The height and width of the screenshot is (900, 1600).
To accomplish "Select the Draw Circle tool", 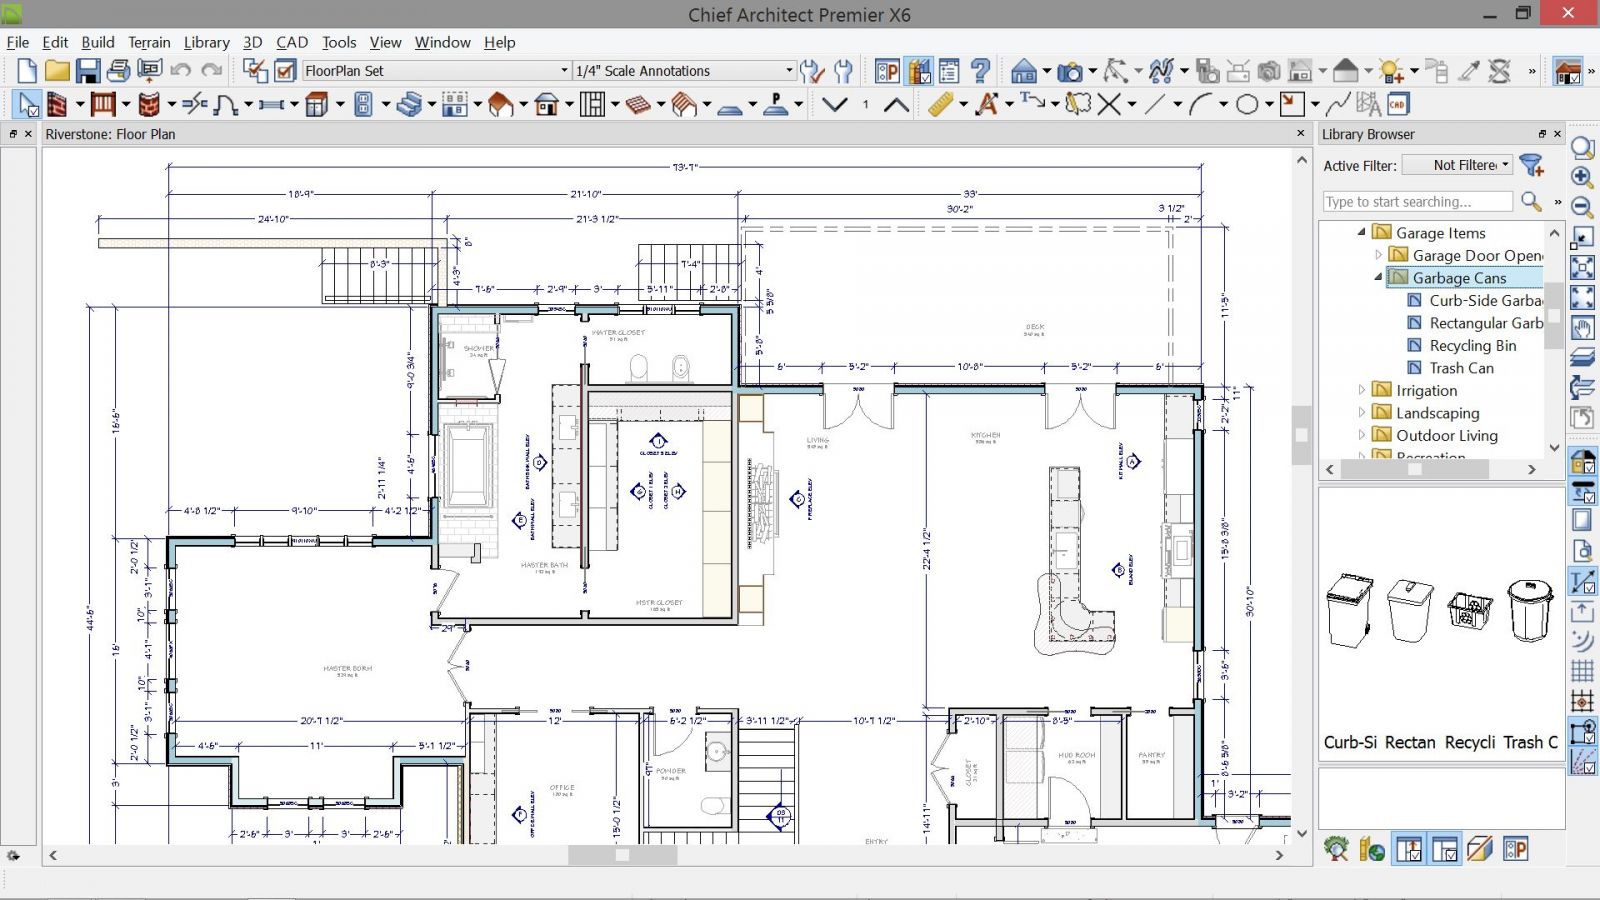I will 1247,104.
